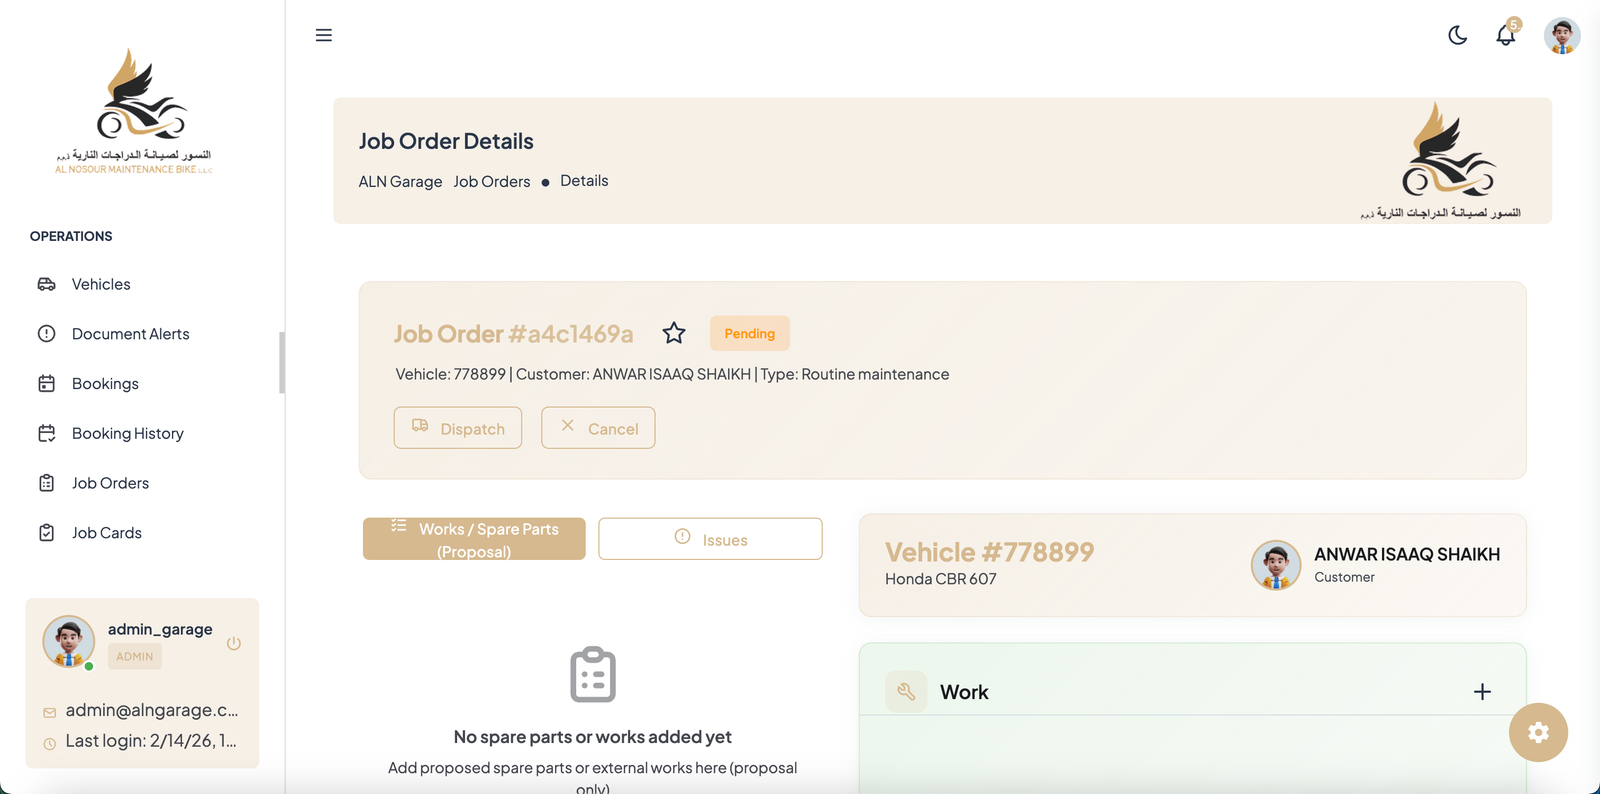The width and height of the screenshot is (1600, 794).
Task: Click the wrench icon in Work card
Action: (x=906, y=692)
